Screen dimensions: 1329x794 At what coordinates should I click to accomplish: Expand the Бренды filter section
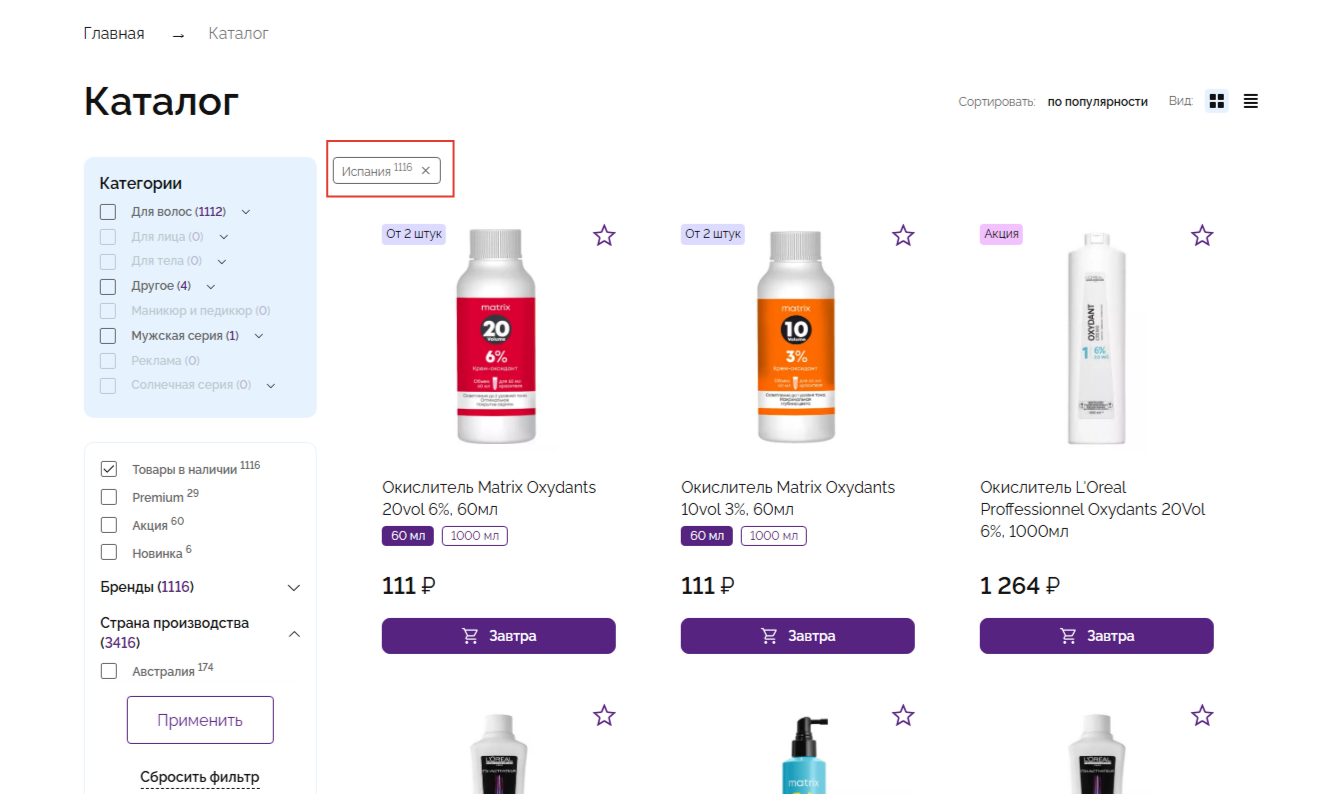(x=294, y=587)
